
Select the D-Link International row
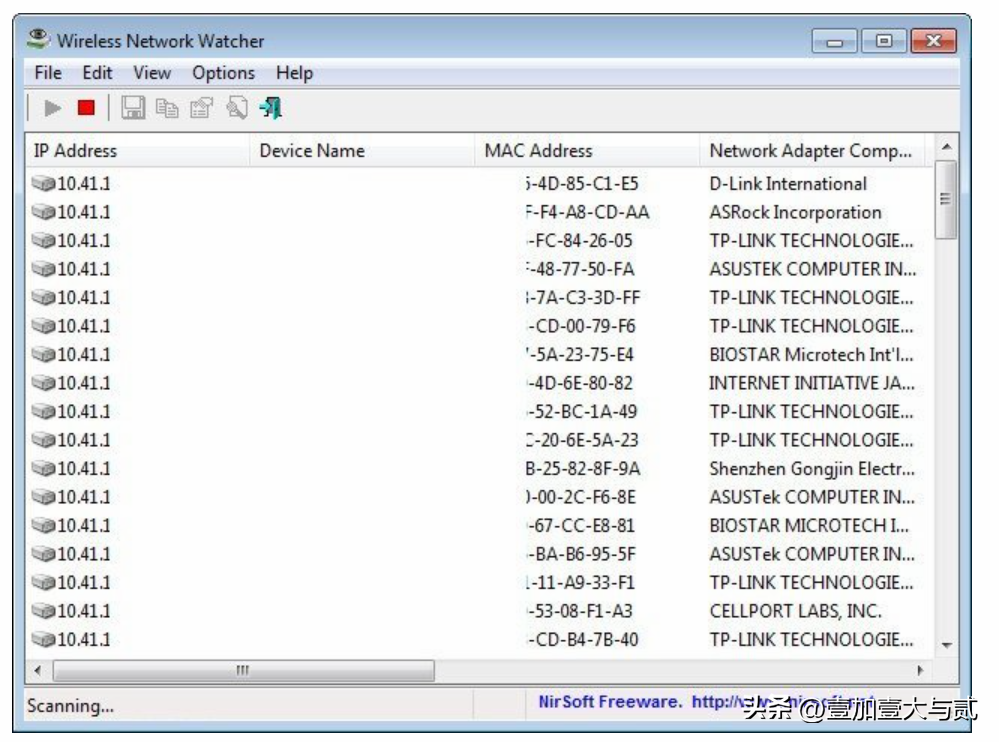477,183
